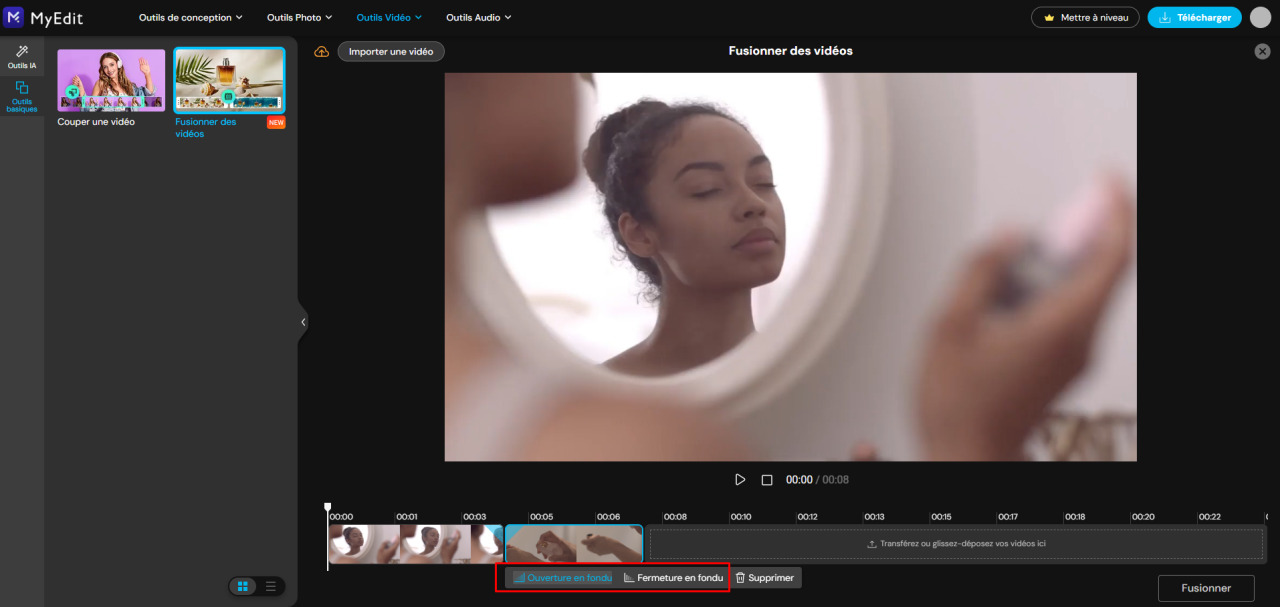Switch to list view
The width and height of the screenshot is (1280, 607).
(x=270, y=586)
